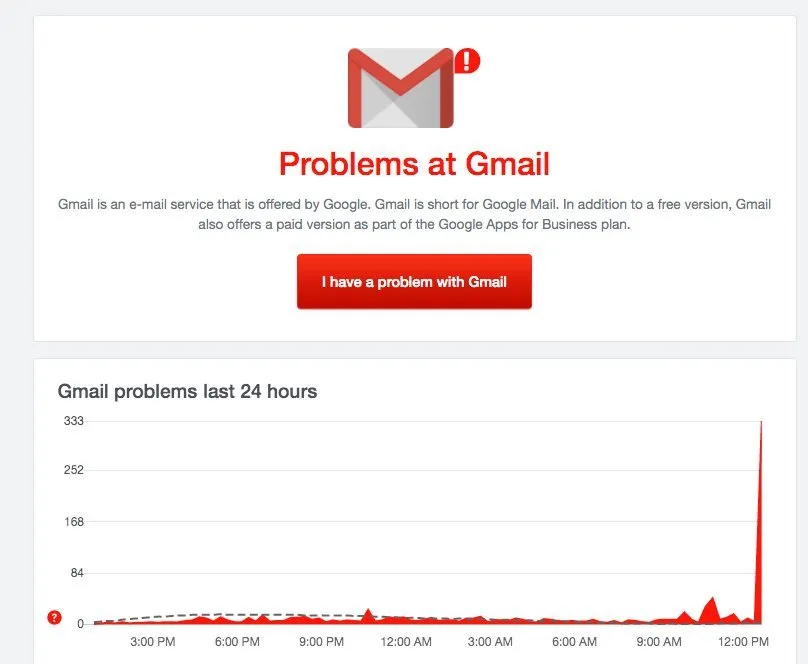The width and height of the screenshot is (808, 664).
Task: Click the 6:00 PM time axis label
Action: tap(237, 642)
